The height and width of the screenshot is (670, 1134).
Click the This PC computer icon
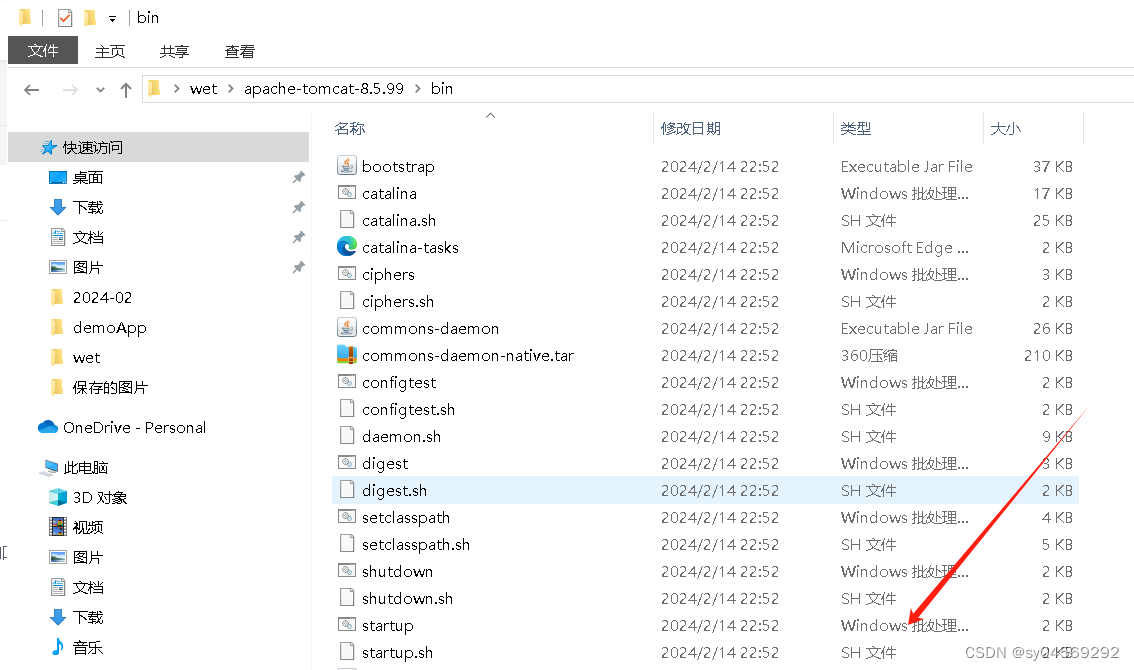[48, 468]
